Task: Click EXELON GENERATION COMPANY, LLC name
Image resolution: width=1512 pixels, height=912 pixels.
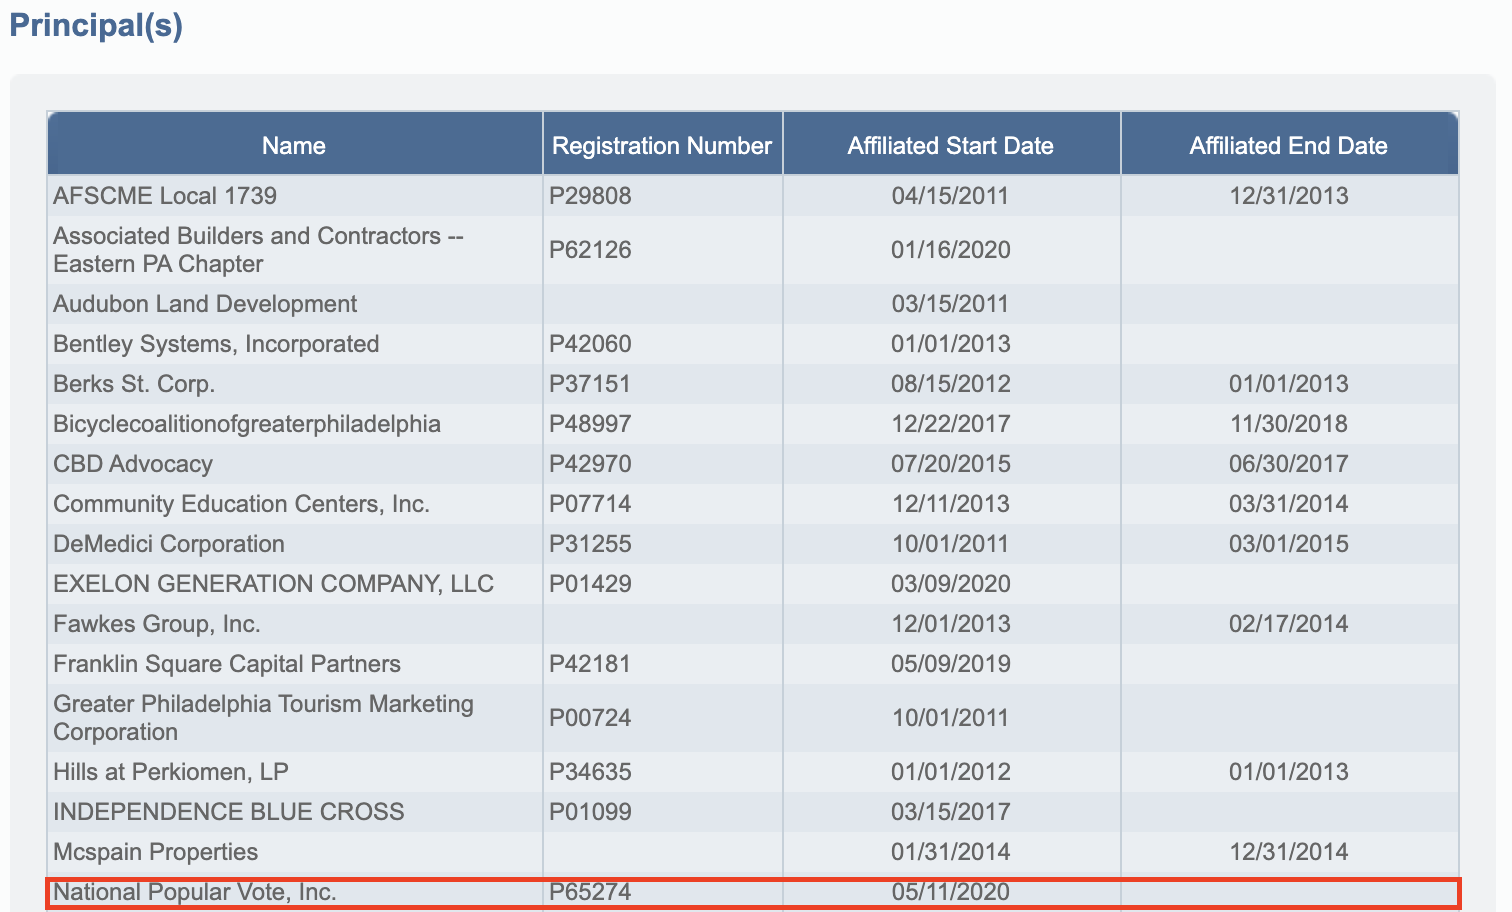Action: pos(273,584)
